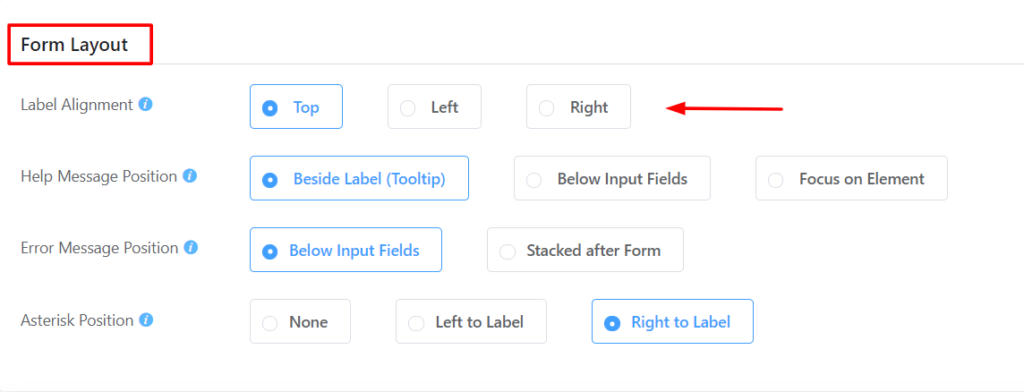1024x392 pixels.
Task: Click the Label Alignment setting label text
Action: pos(77,105)
